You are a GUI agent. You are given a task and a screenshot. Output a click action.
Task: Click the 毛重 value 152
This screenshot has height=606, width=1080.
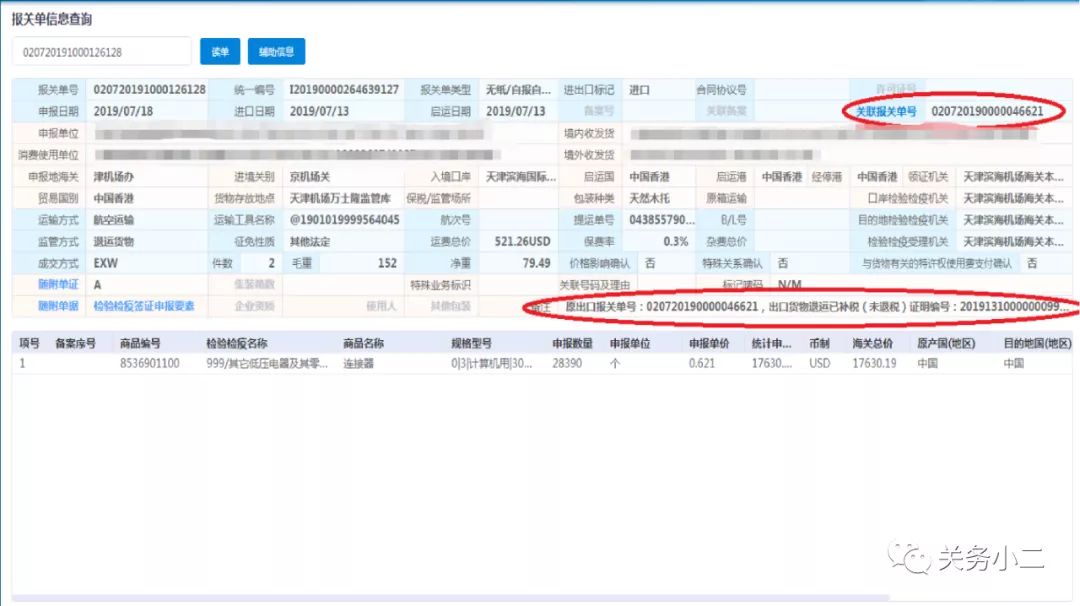(387, 263)
